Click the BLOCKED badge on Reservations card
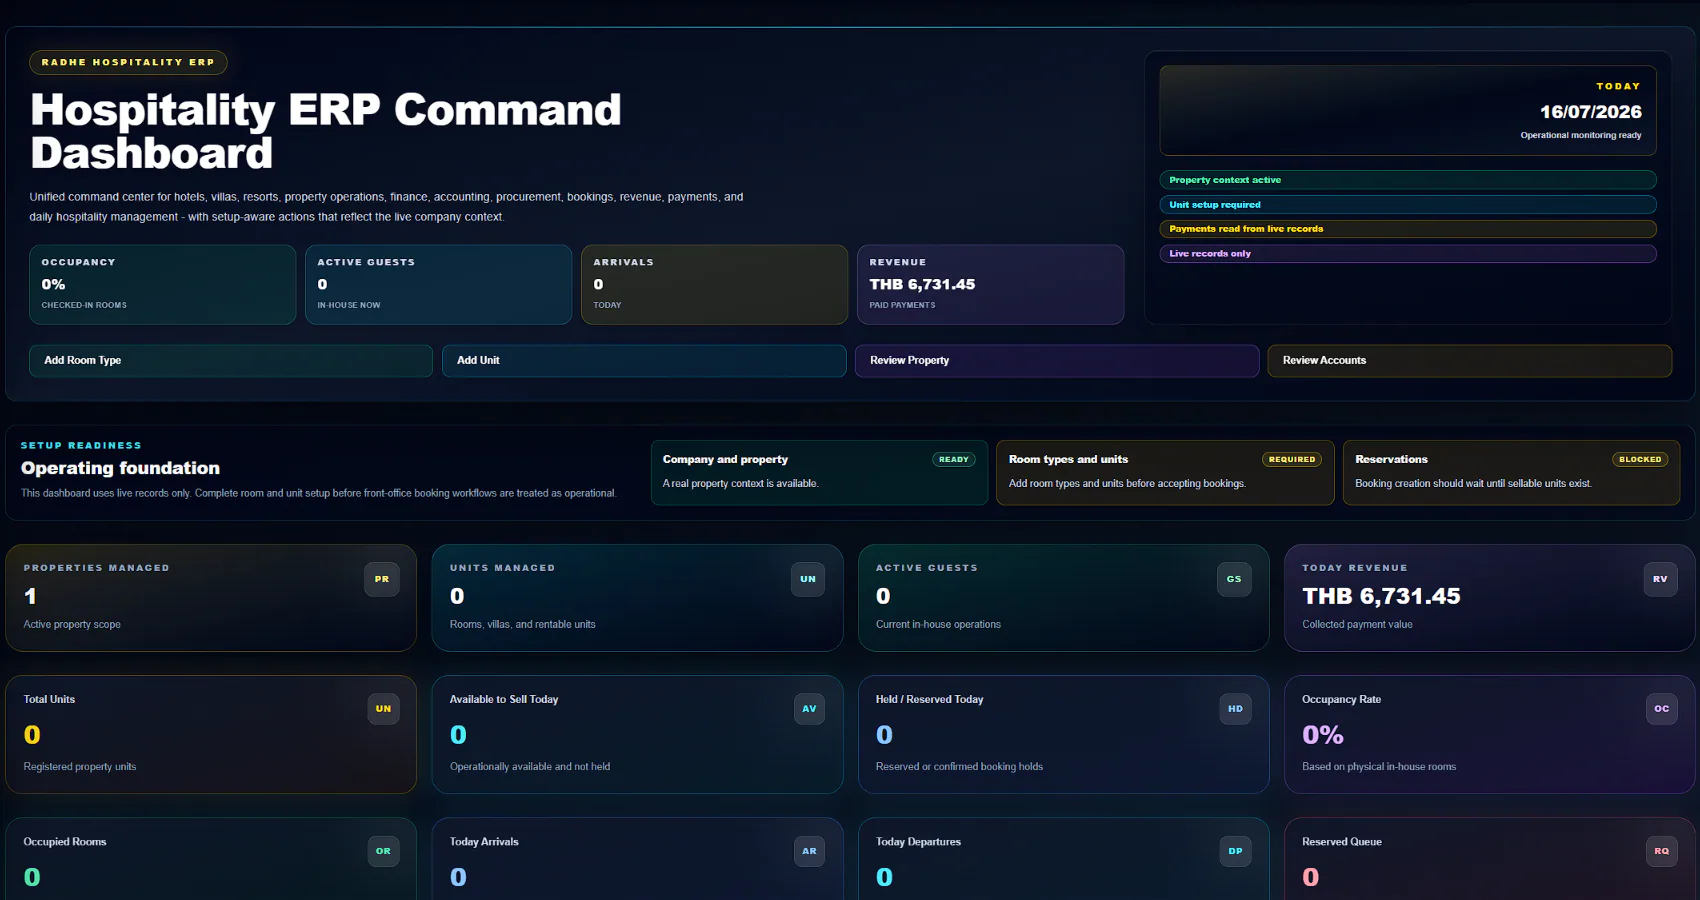Screen dimensions: 1700x900 [x=1640, y=460]
